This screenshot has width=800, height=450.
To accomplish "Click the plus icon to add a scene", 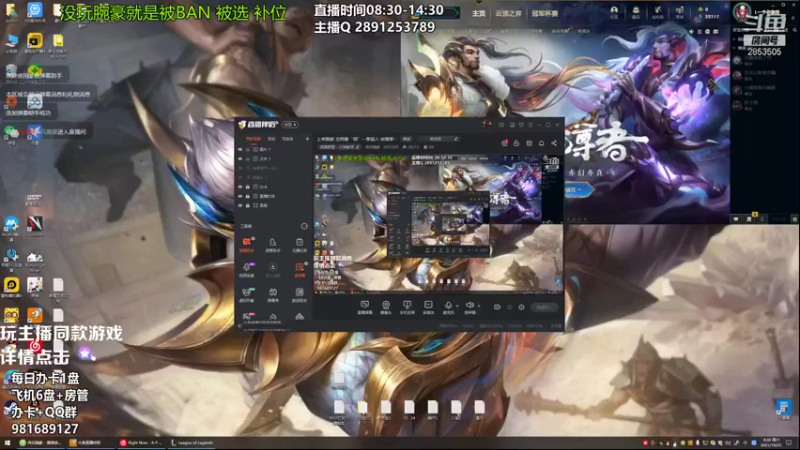I will (x=307, y=139).
